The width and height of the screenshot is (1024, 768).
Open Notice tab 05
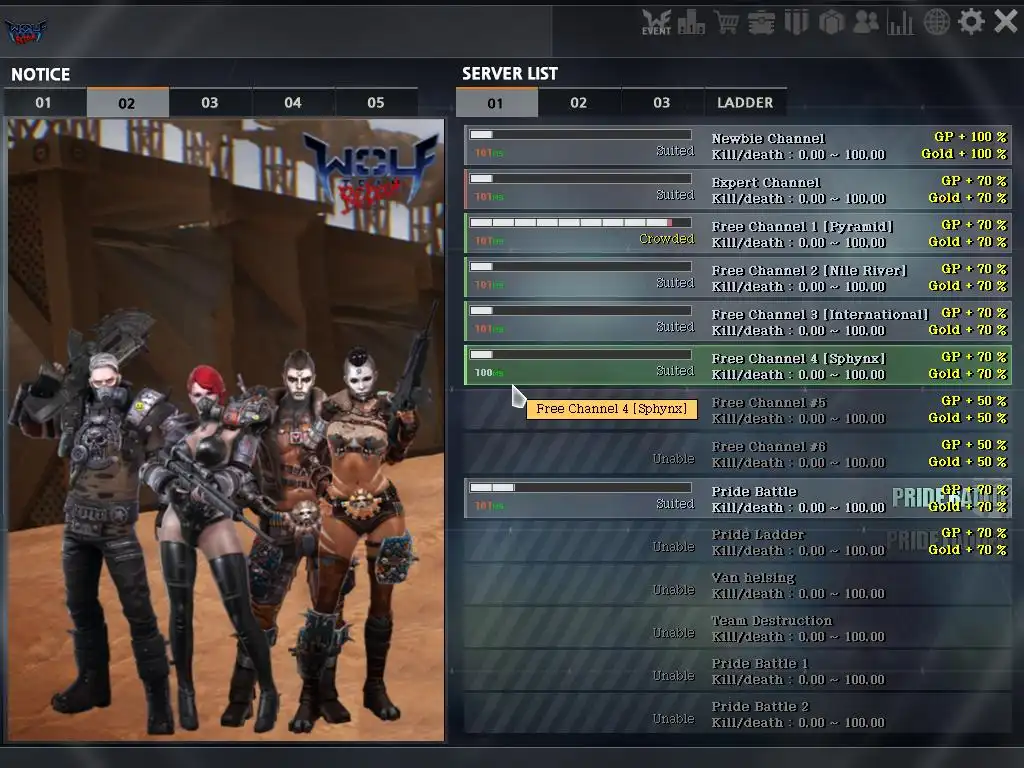click(x=376, y=103)
